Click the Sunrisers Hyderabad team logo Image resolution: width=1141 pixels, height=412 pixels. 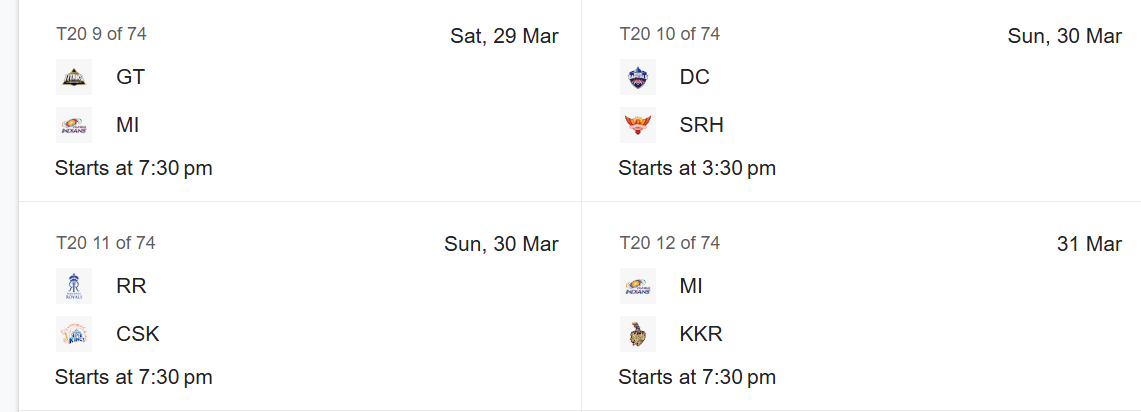coord(638,125)
